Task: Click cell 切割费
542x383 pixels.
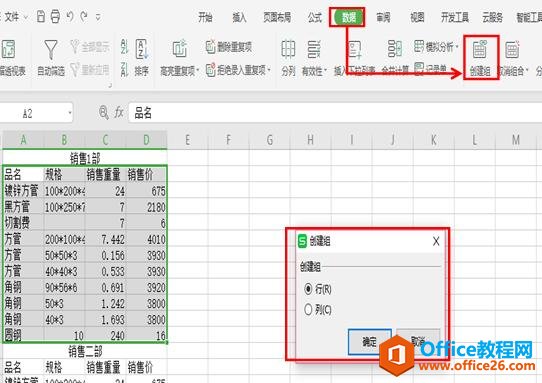Action: pos(23,223)
